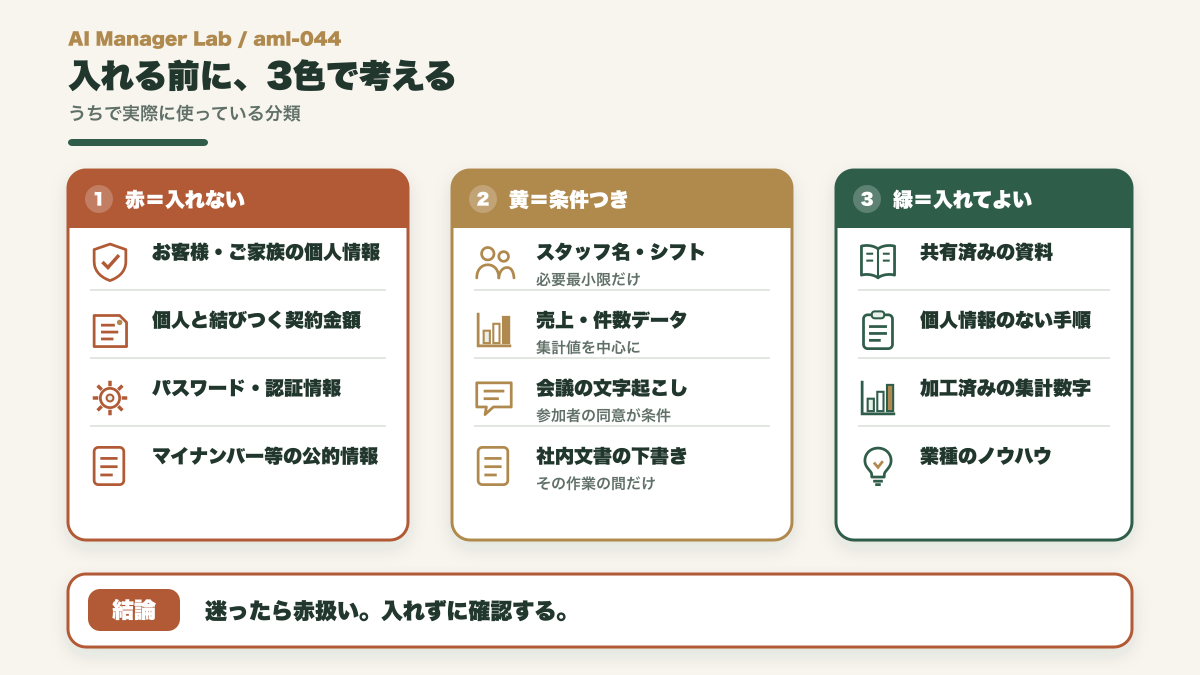Click the text マイナンバー等の公的情報
This screenshot has height=675, width=1200.
click(x=265, y=456)
